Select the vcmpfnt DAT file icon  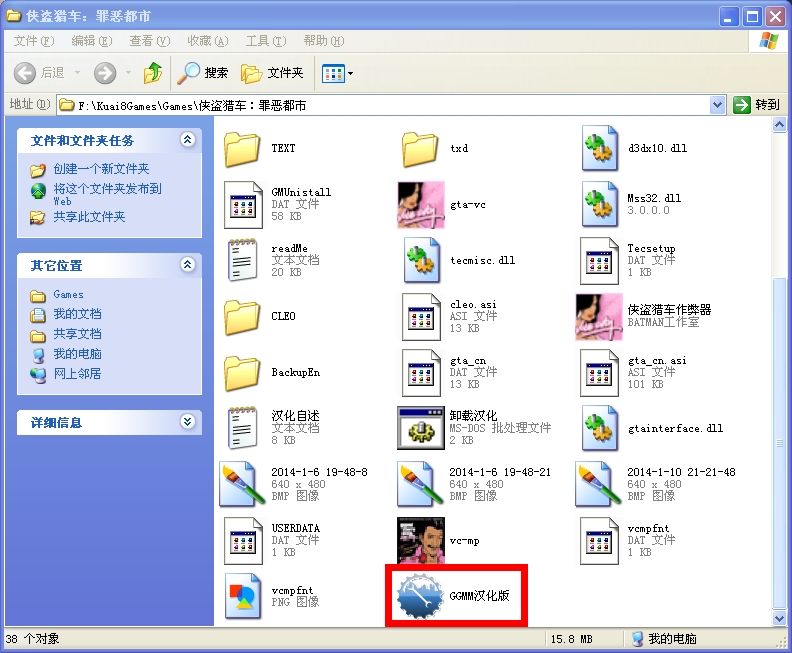click(599, 541)
